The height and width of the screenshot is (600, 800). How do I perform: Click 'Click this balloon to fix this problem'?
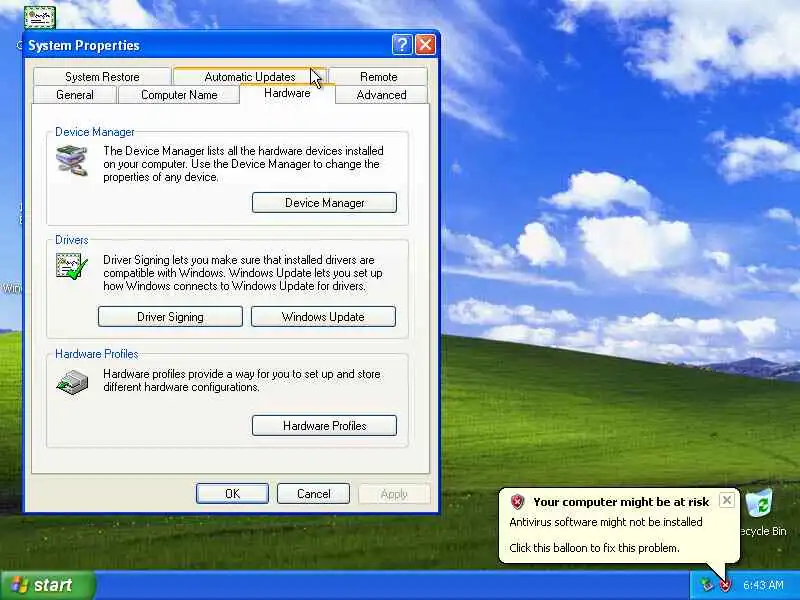click(x=594, y=548)
